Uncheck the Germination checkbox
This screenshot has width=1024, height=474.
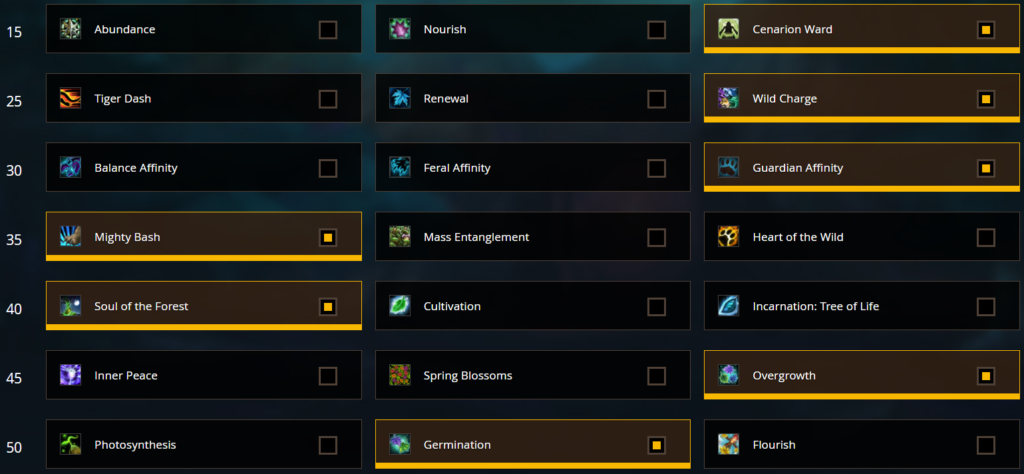[657, 445]
